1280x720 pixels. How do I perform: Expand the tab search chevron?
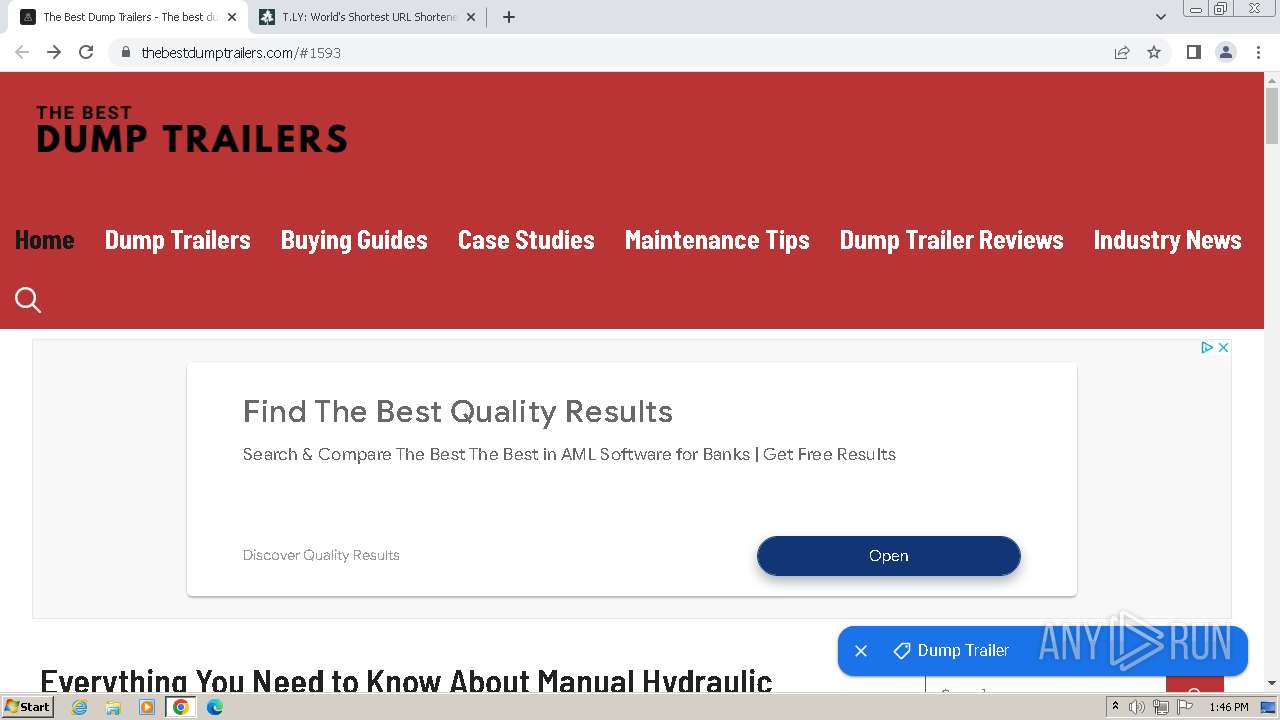click(x=1160, y=17)
